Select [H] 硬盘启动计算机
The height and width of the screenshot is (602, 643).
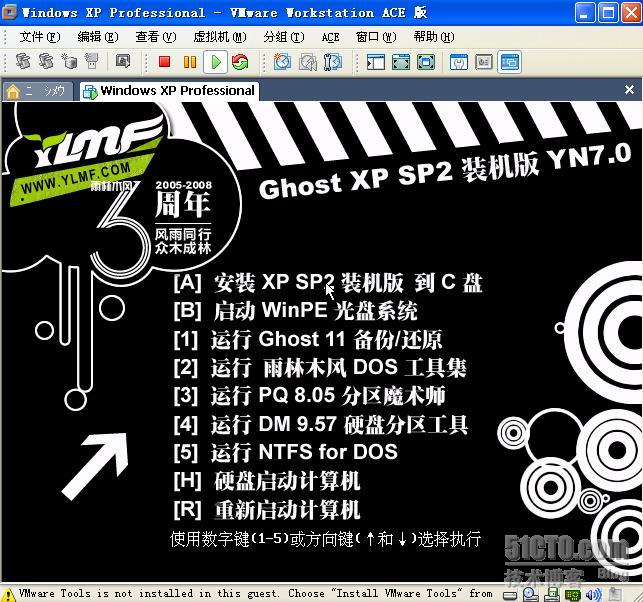[x=267, y=481]
